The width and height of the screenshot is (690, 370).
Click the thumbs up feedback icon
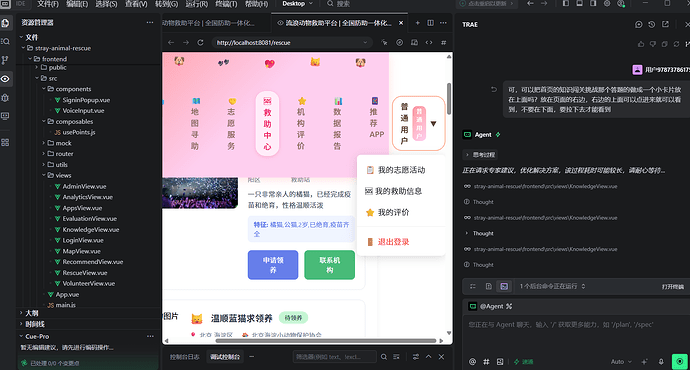(x=641, y=44)
